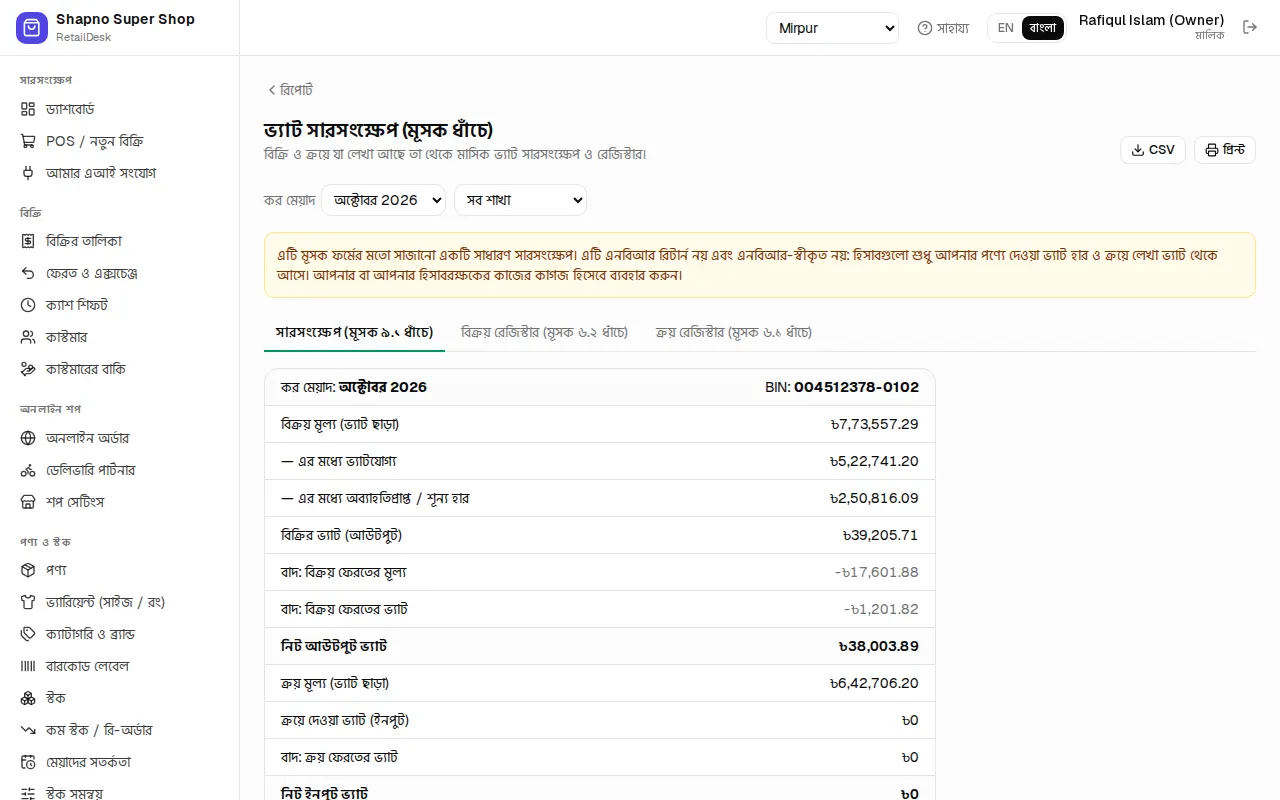Click the user name Rafiqul Islam (Owner)
This screenshot has width=1280, height=800.
pos(1152,20)
